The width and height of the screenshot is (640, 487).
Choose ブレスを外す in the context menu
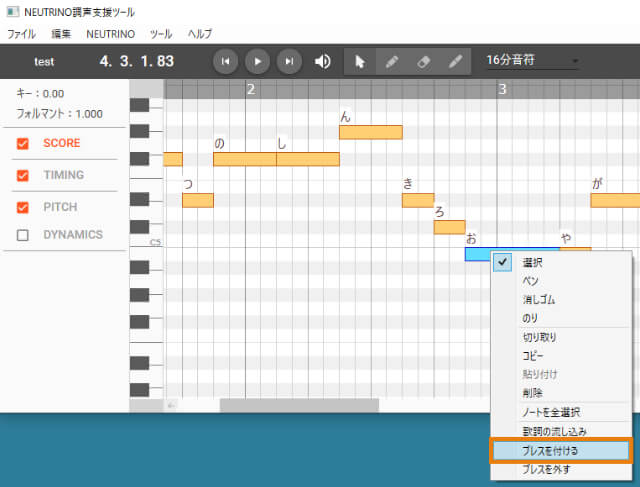(561, 469)
